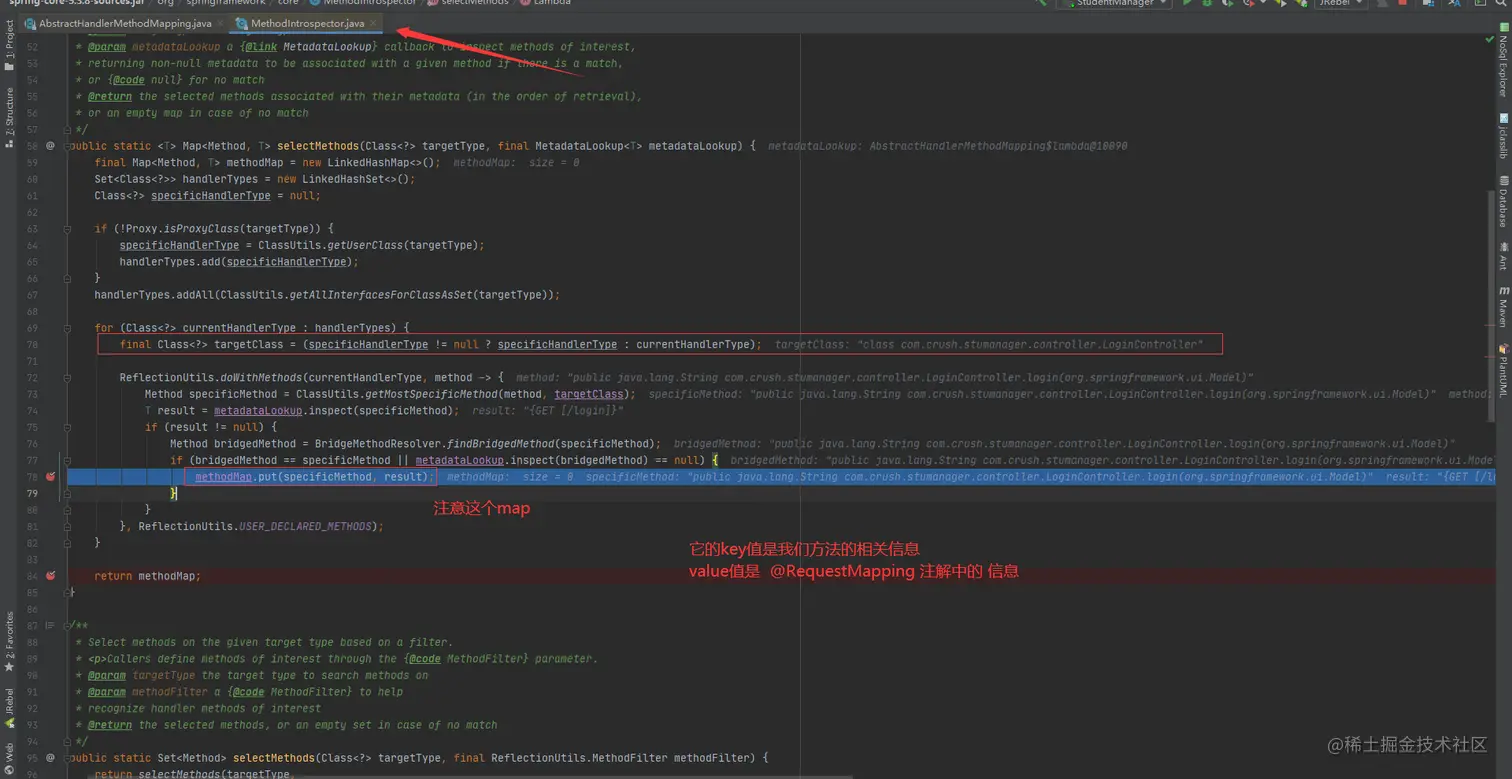
Task: Open Run Anything icon beside search
Action: (1481, 3)
